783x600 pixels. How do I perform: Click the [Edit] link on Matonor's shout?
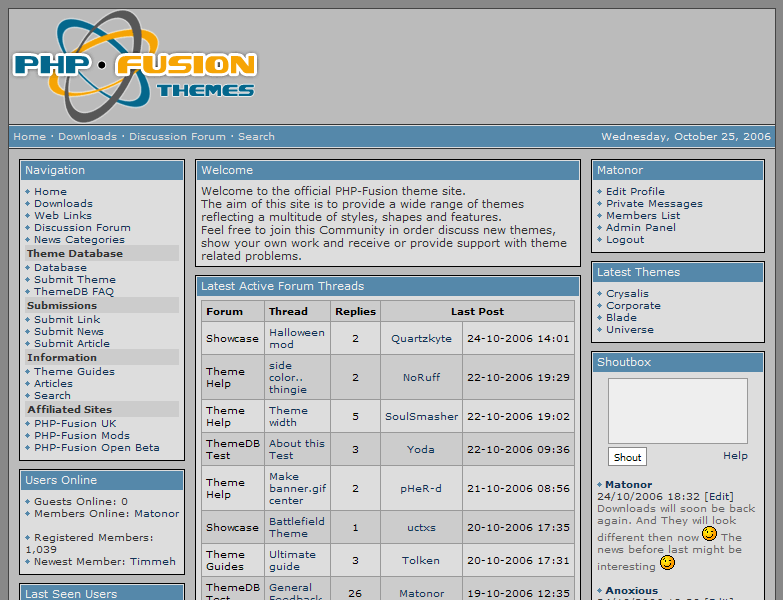point(719,497)
